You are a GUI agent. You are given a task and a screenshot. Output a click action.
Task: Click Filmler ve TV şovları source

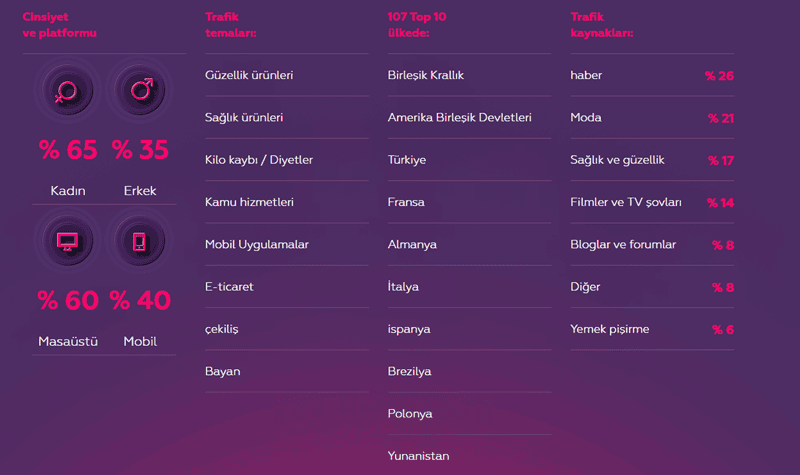pyautogui.click(x=626, y=202)
